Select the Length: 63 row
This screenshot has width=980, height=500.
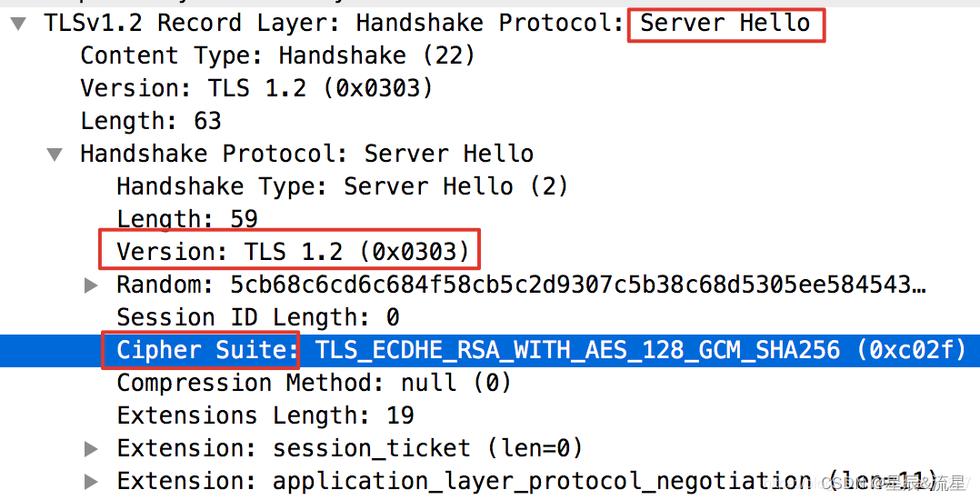tap(151, 121)
